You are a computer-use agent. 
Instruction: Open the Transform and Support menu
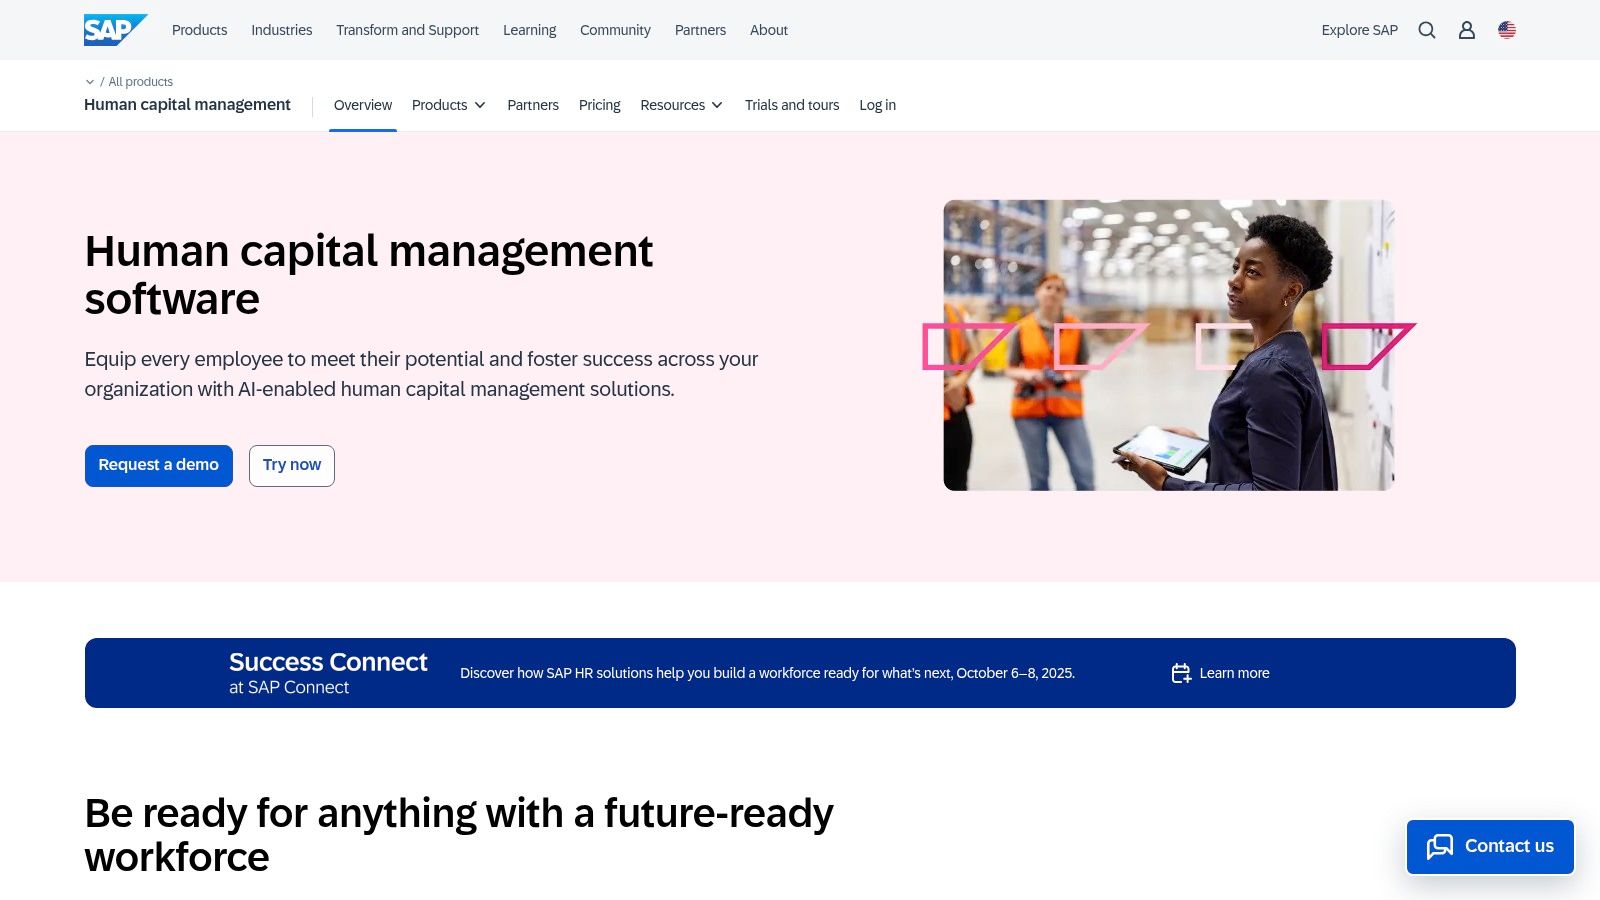click(407, 30)
